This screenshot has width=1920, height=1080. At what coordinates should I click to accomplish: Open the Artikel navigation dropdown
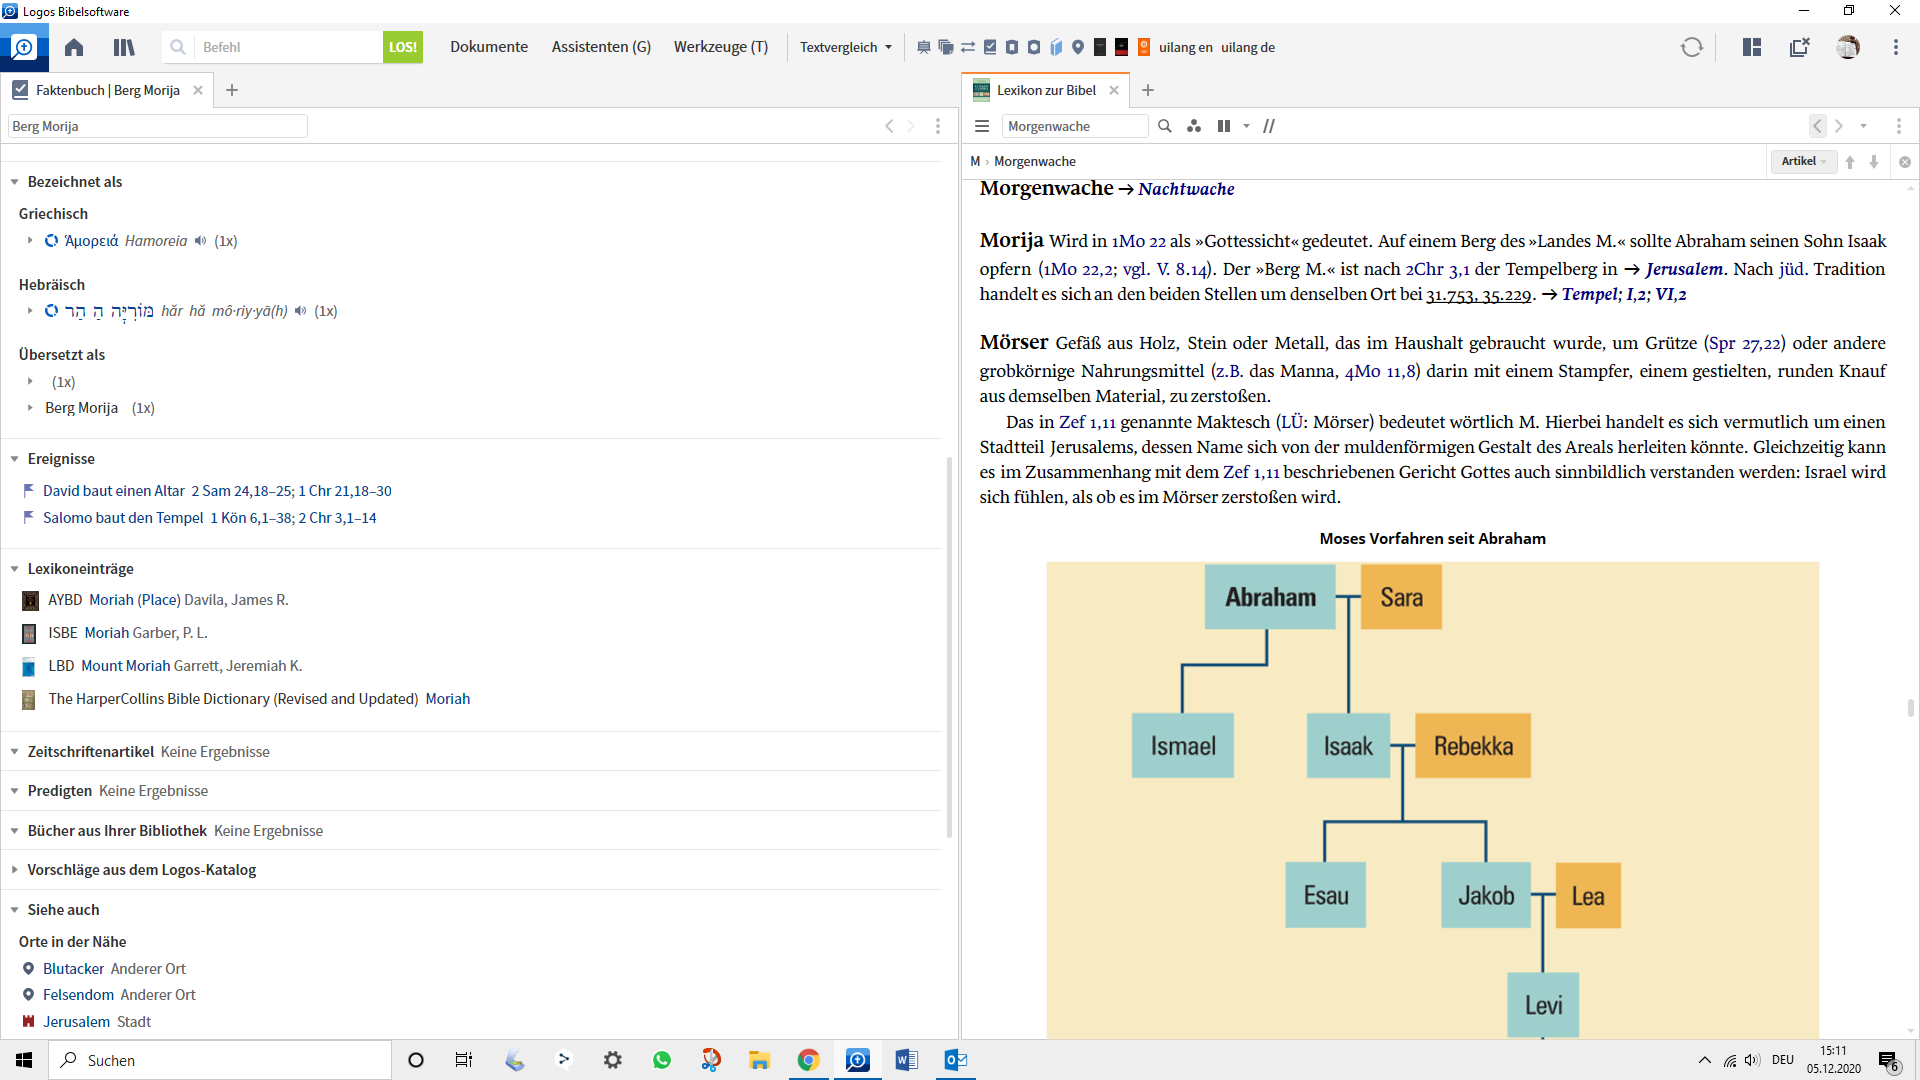click(x=1803, y=161)
